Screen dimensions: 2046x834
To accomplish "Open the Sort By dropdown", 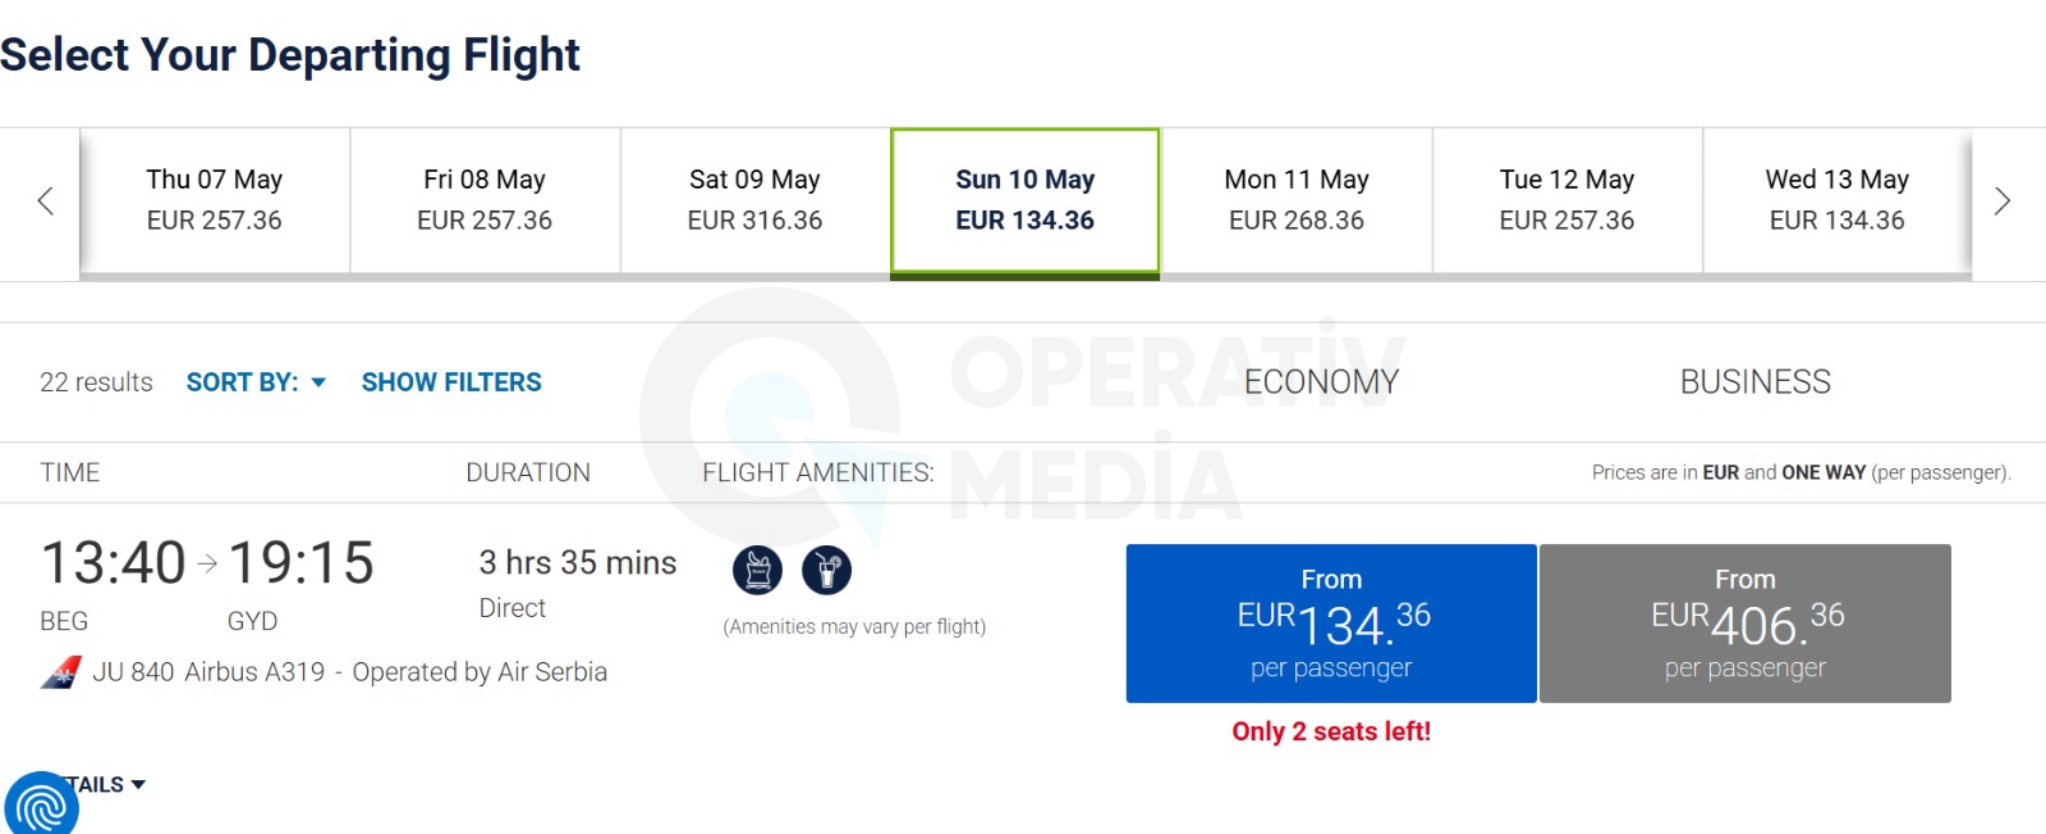I will click(255, 382).
